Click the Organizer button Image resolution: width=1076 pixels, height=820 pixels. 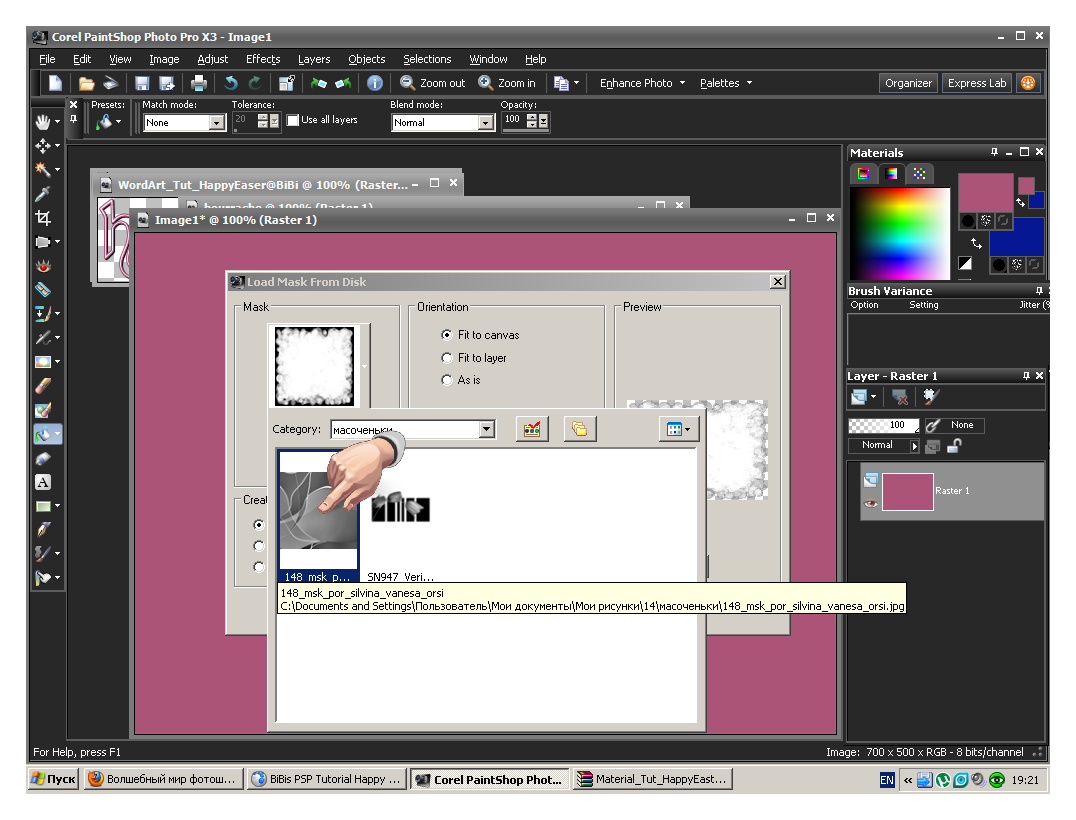click(x=908, y=83)
